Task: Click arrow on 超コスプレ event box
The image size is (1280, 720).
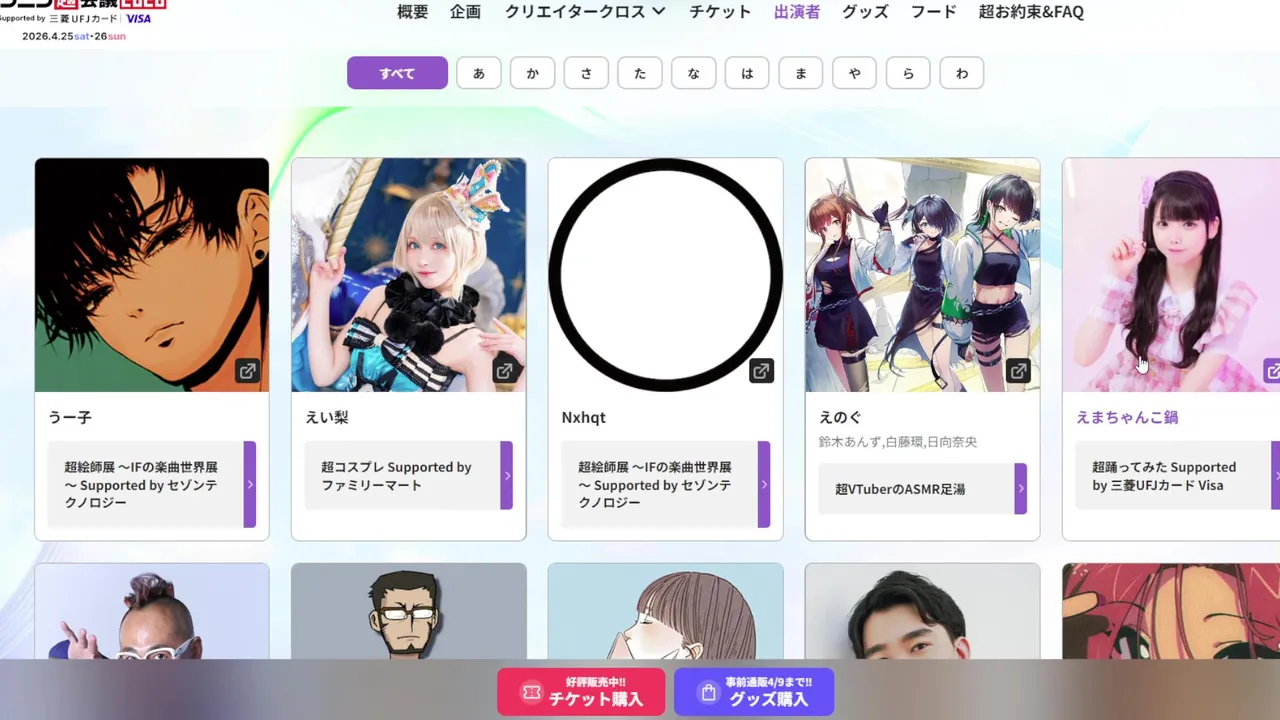Action: pos(507,475)
